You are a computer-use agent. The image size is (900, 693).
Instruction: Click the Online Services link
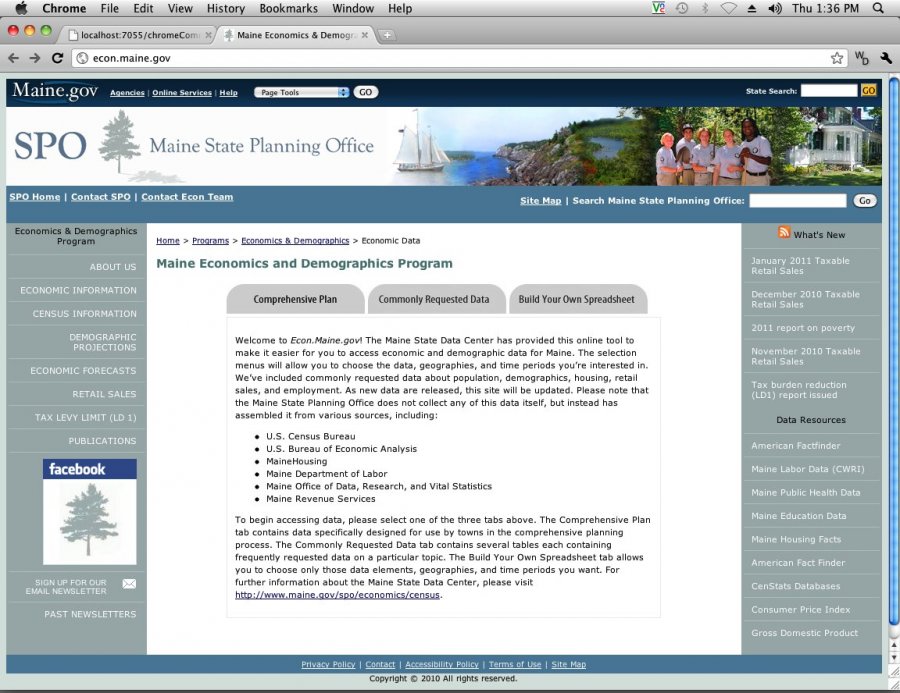coord(182,92)
